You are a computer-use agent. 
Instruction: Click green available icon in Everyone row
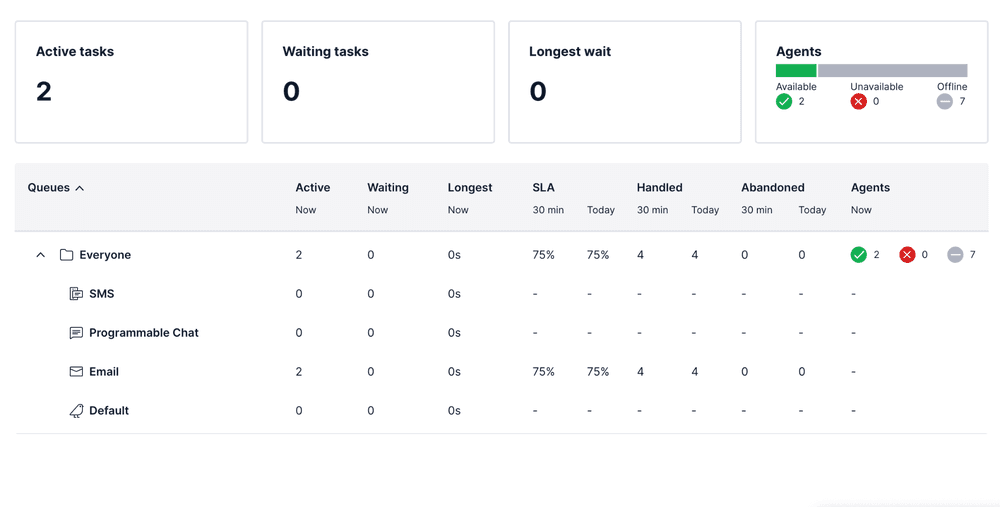[858, 255]
